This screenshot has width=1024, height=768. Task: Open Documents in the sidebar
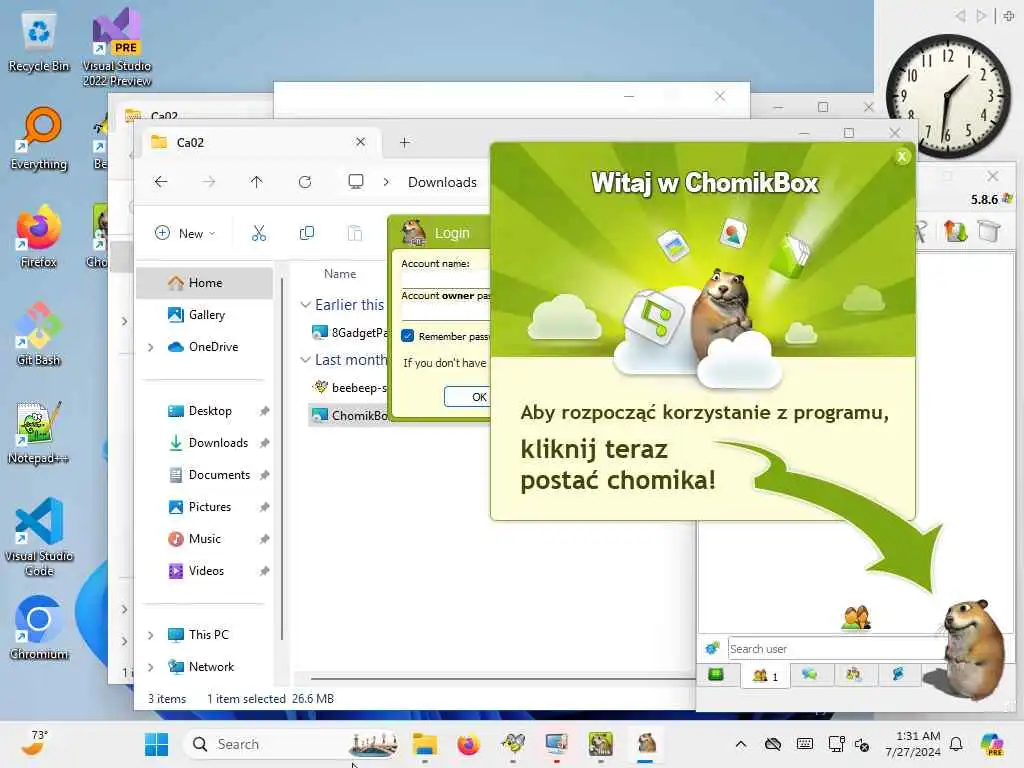pos(219,475)
